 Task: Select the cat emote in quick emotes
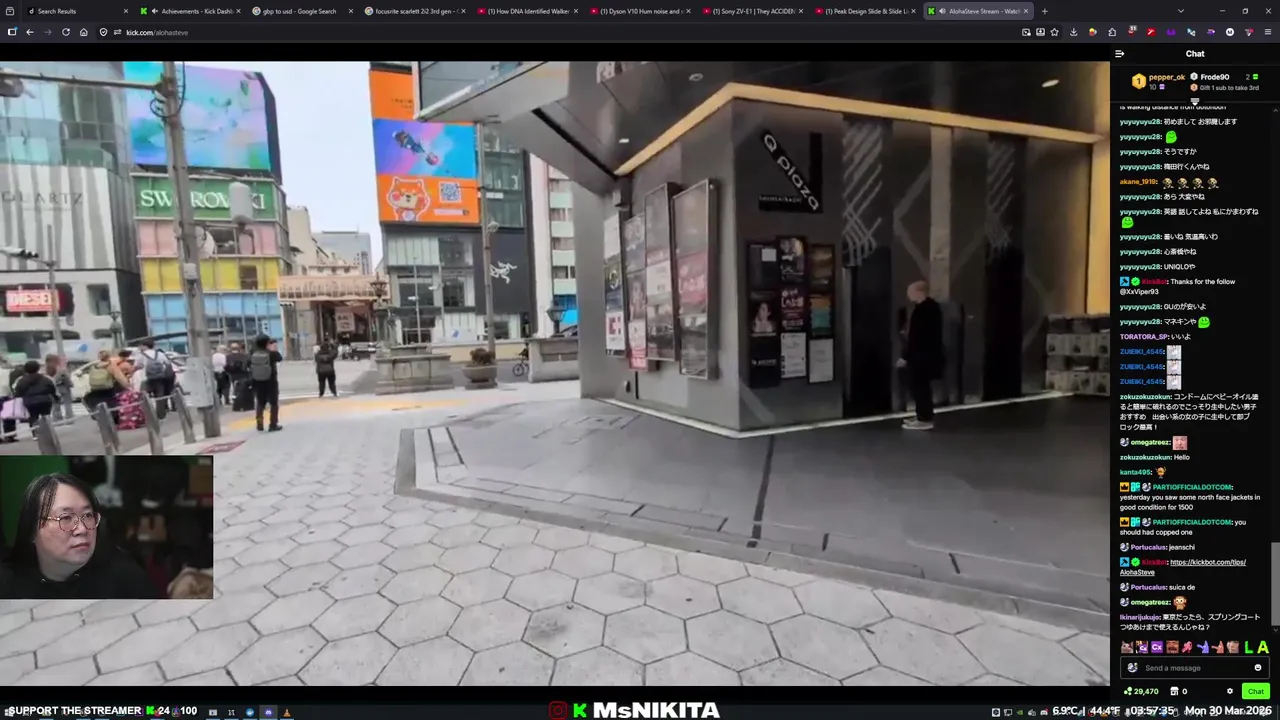tap(1127, 647)
